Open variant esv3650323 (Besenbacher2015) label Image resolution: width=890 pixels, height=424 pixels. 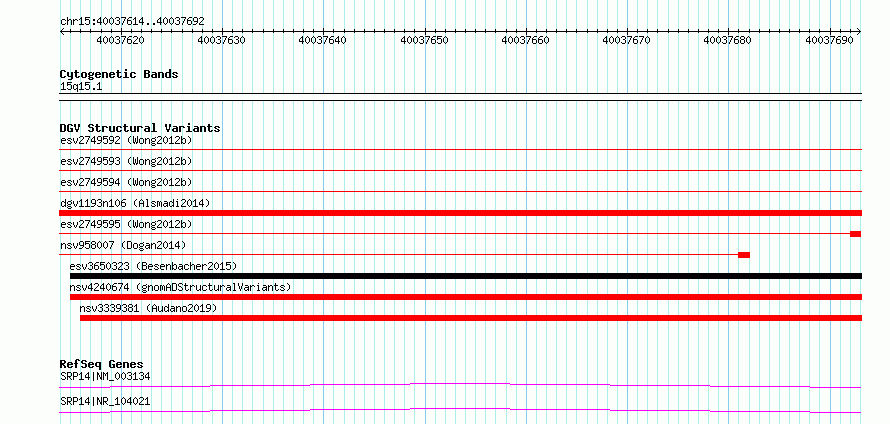153,266
